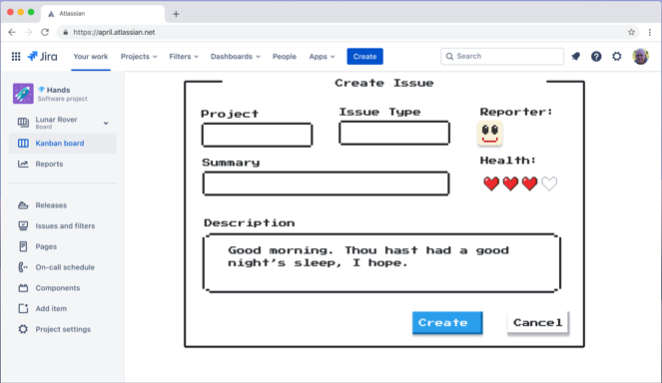
Task: Open Add item link in sidebar
Action: (x=51, y=309)
